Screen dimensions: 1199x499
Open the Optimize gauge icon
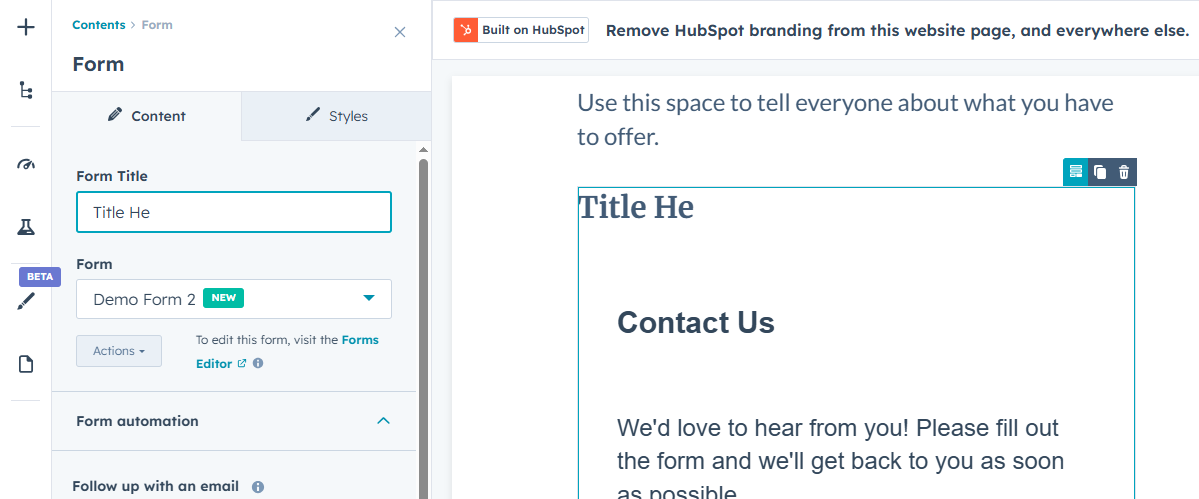click(26, 164)
